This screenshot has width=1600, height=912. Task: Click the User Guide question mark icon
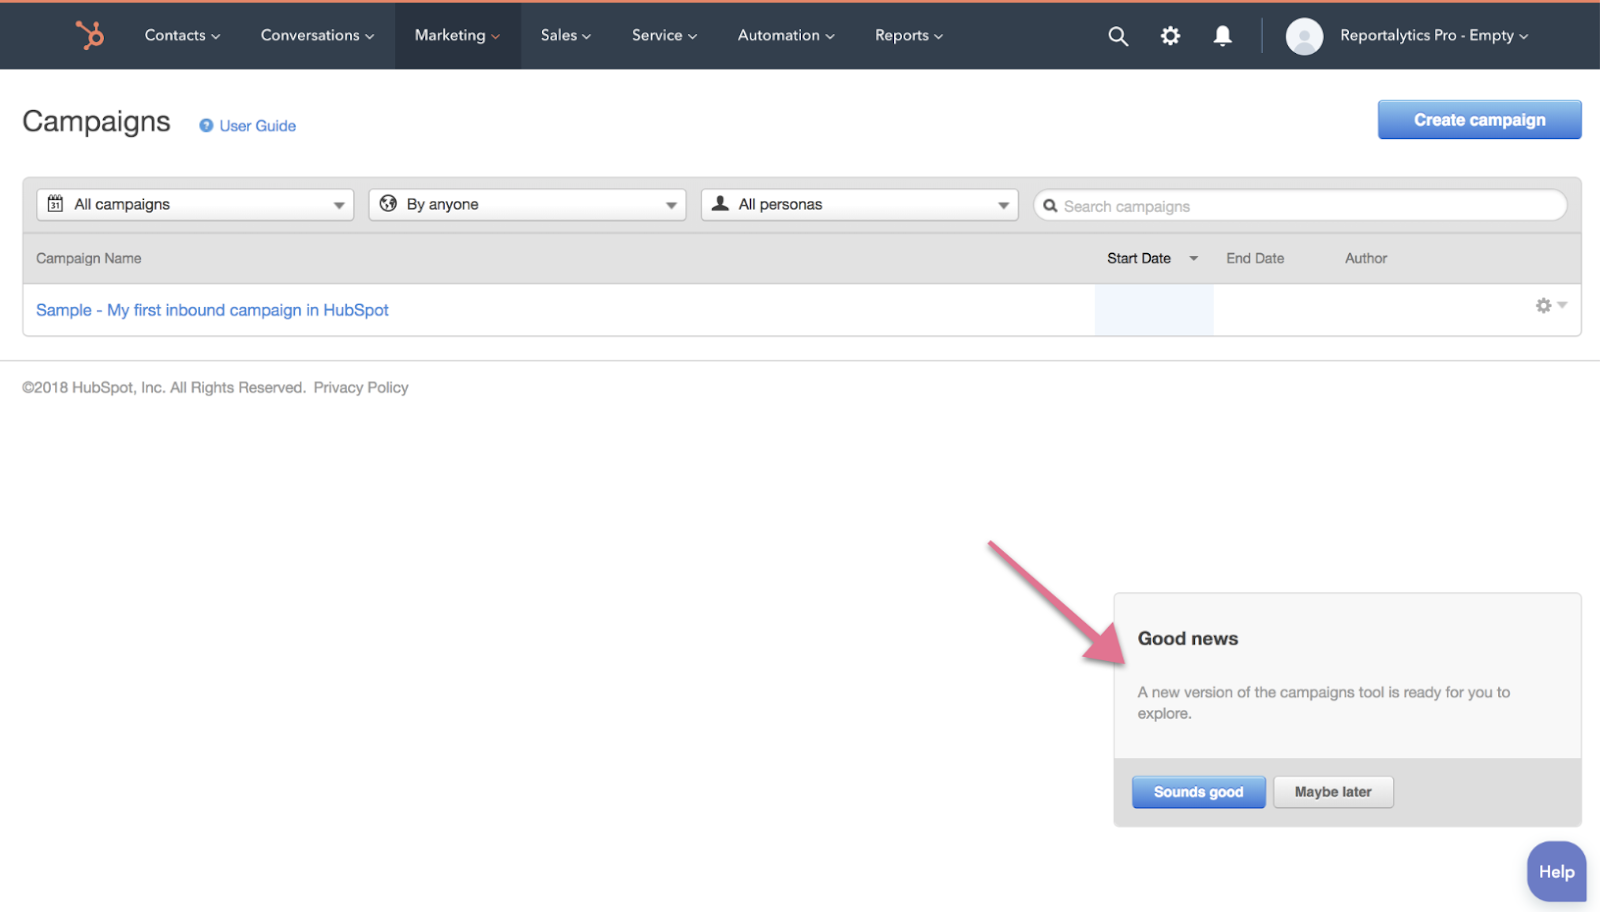[x=206, y=126]
